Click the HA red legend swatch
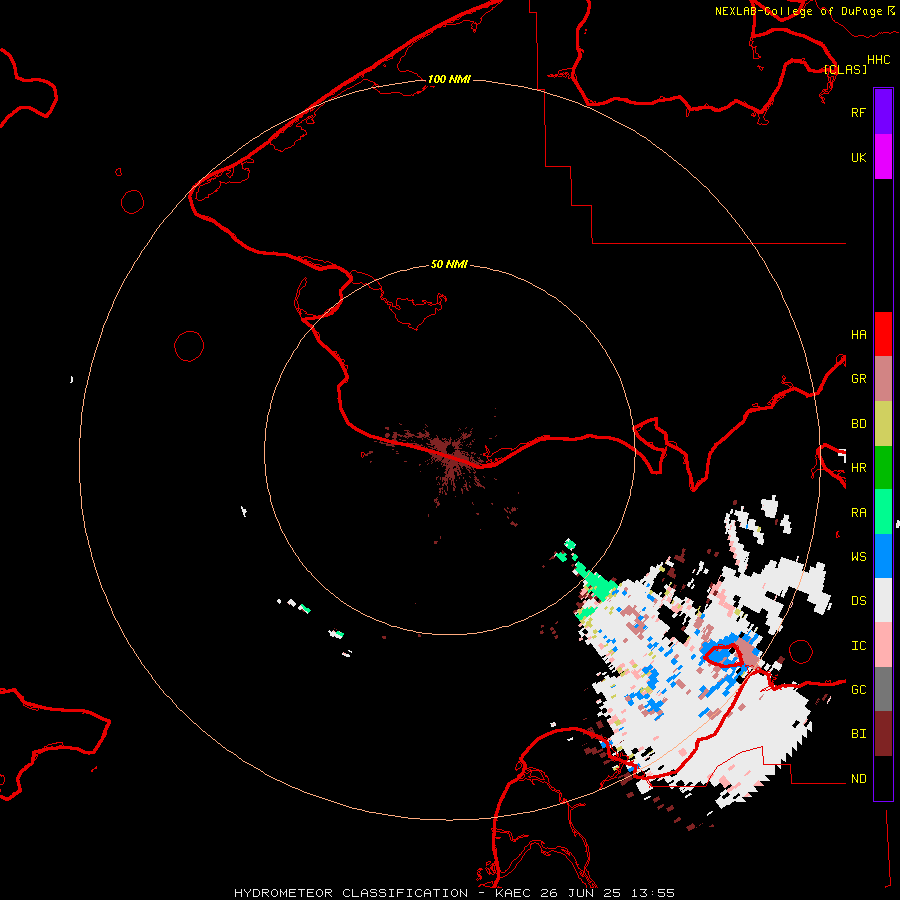900x900 pixels. tap(883, 334)
